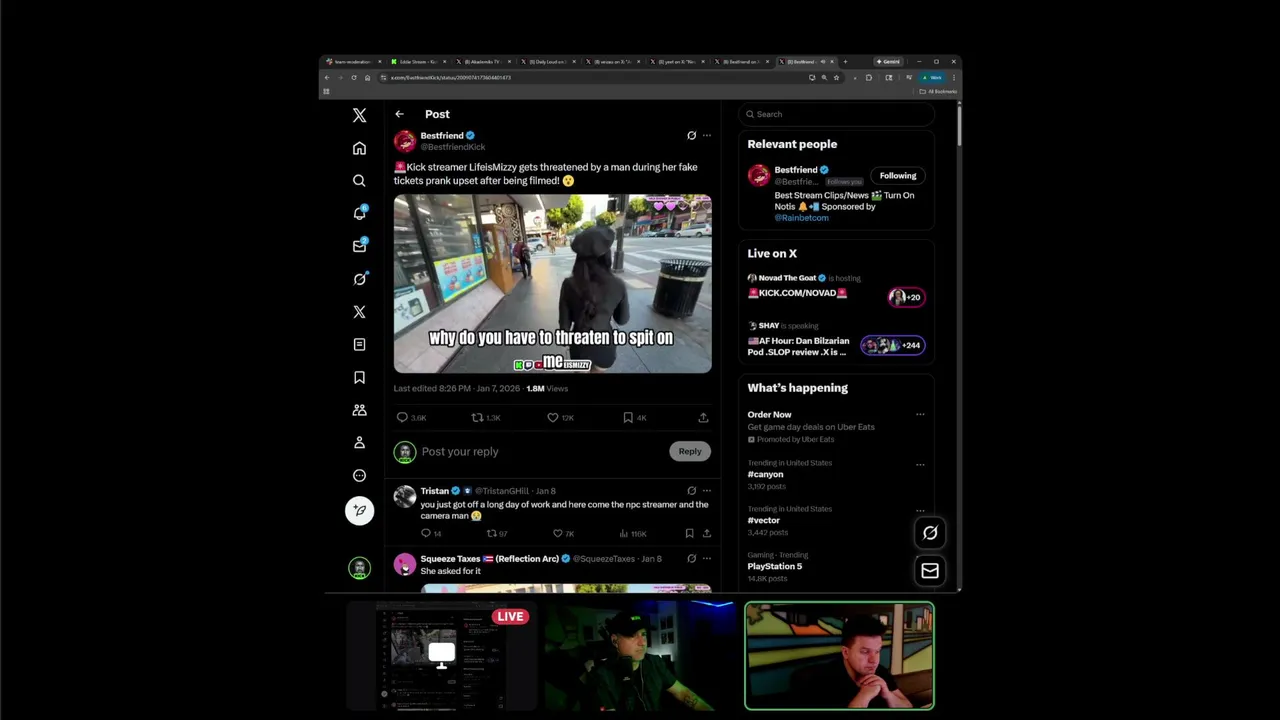Click the X Search box
The width and height of the screenshot is (1280, 720).
click(x=837, y=114)
